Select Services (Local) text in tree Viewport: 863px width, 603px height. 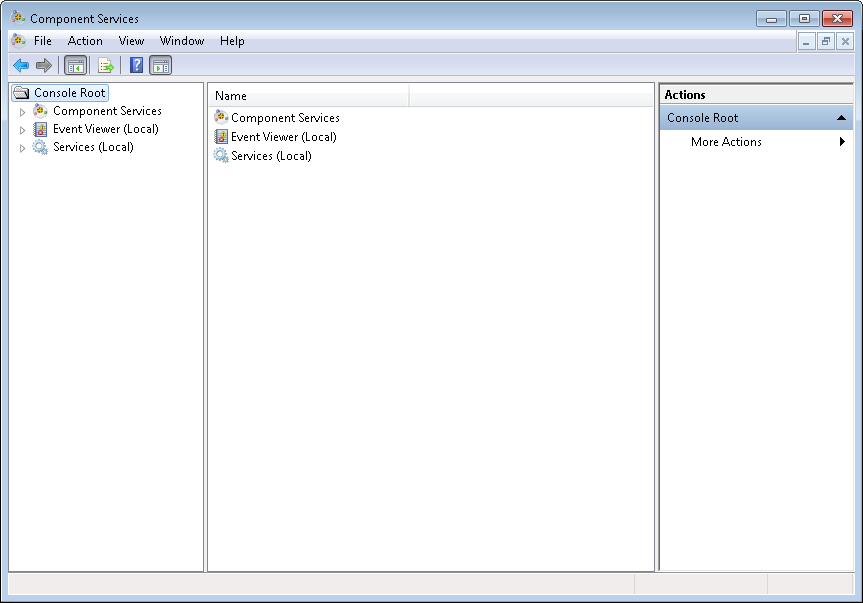[x=93, y=147]
